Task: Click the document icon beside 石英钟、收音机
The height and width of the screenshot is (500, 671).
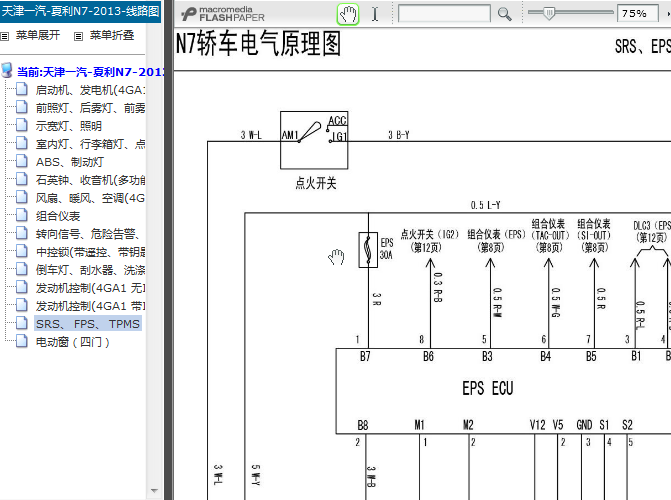Action: pos(21,179)
